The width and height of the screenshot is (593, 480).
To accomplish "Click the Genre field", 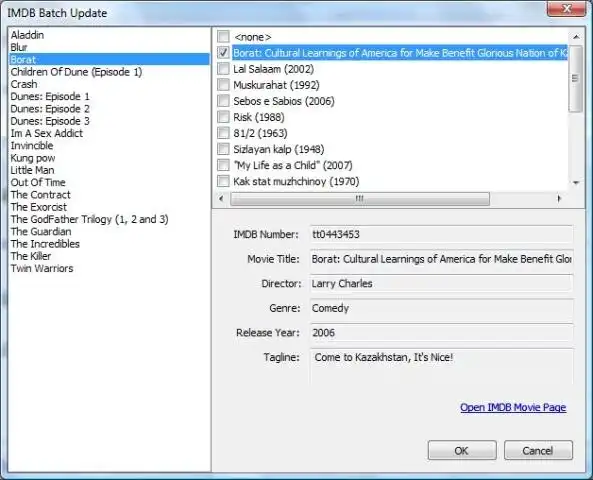I will [x=441, y=308].
